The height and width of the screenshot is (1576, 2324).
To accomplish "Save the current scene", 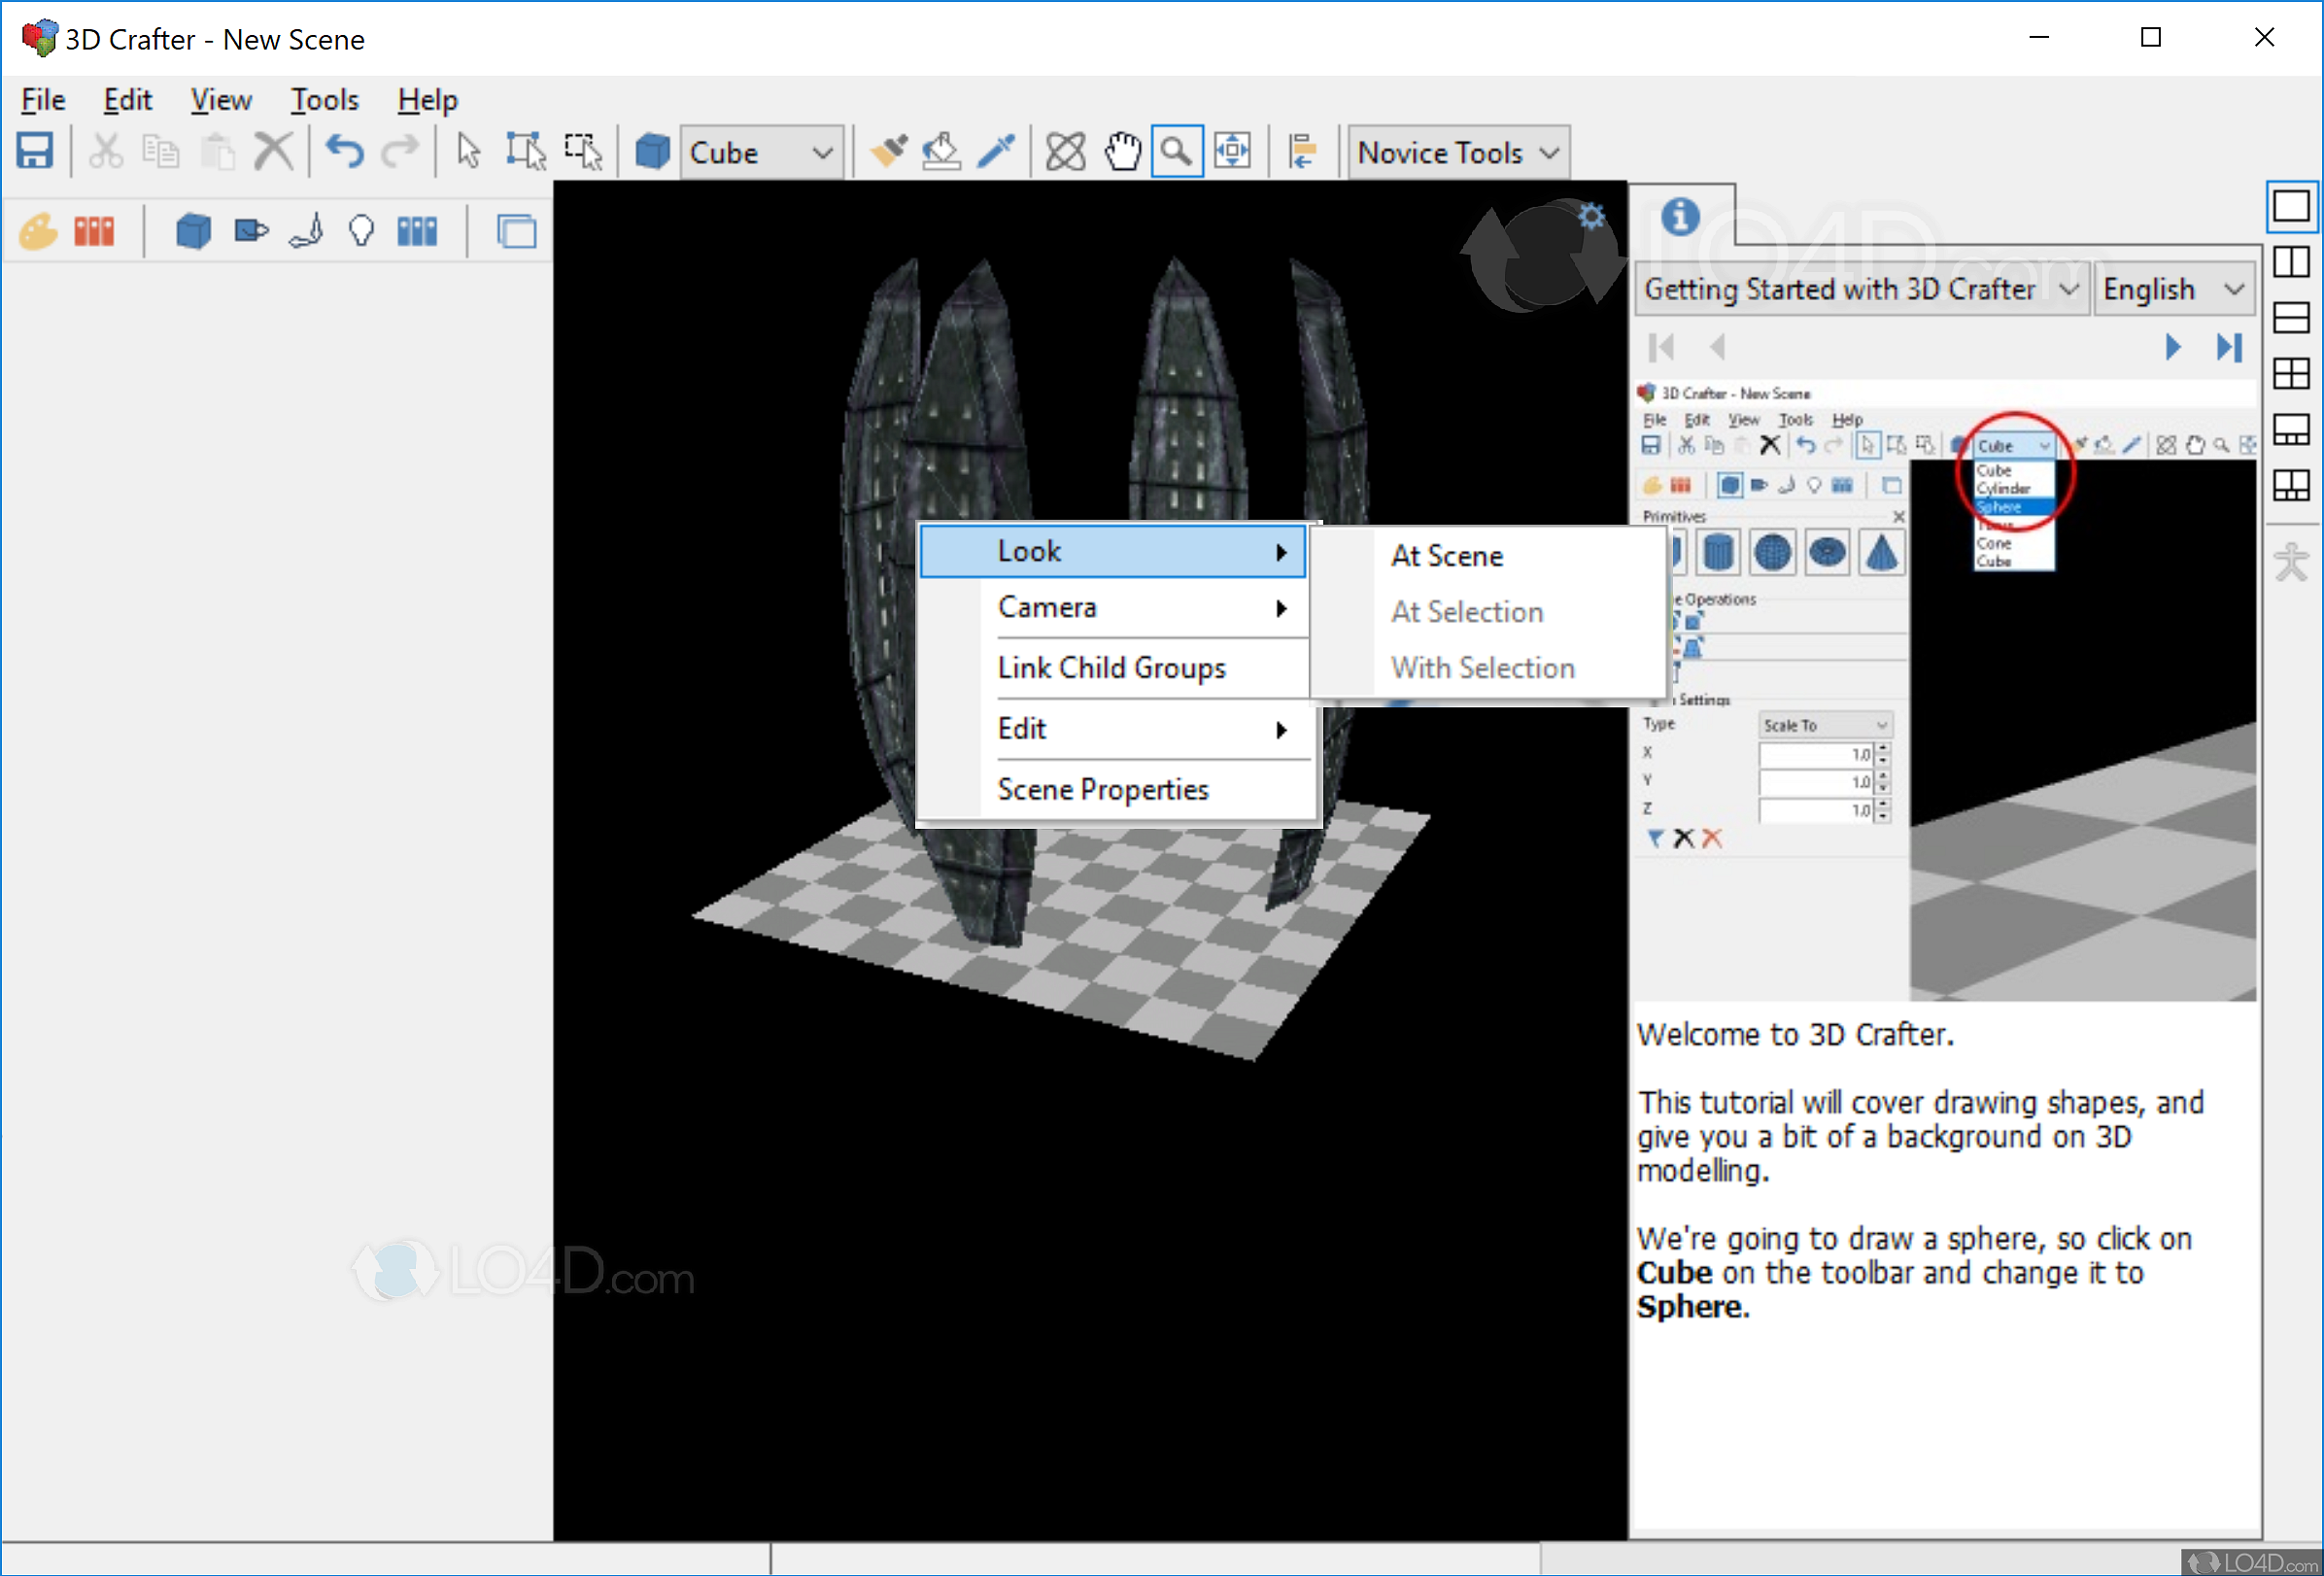I will [36, 150].
